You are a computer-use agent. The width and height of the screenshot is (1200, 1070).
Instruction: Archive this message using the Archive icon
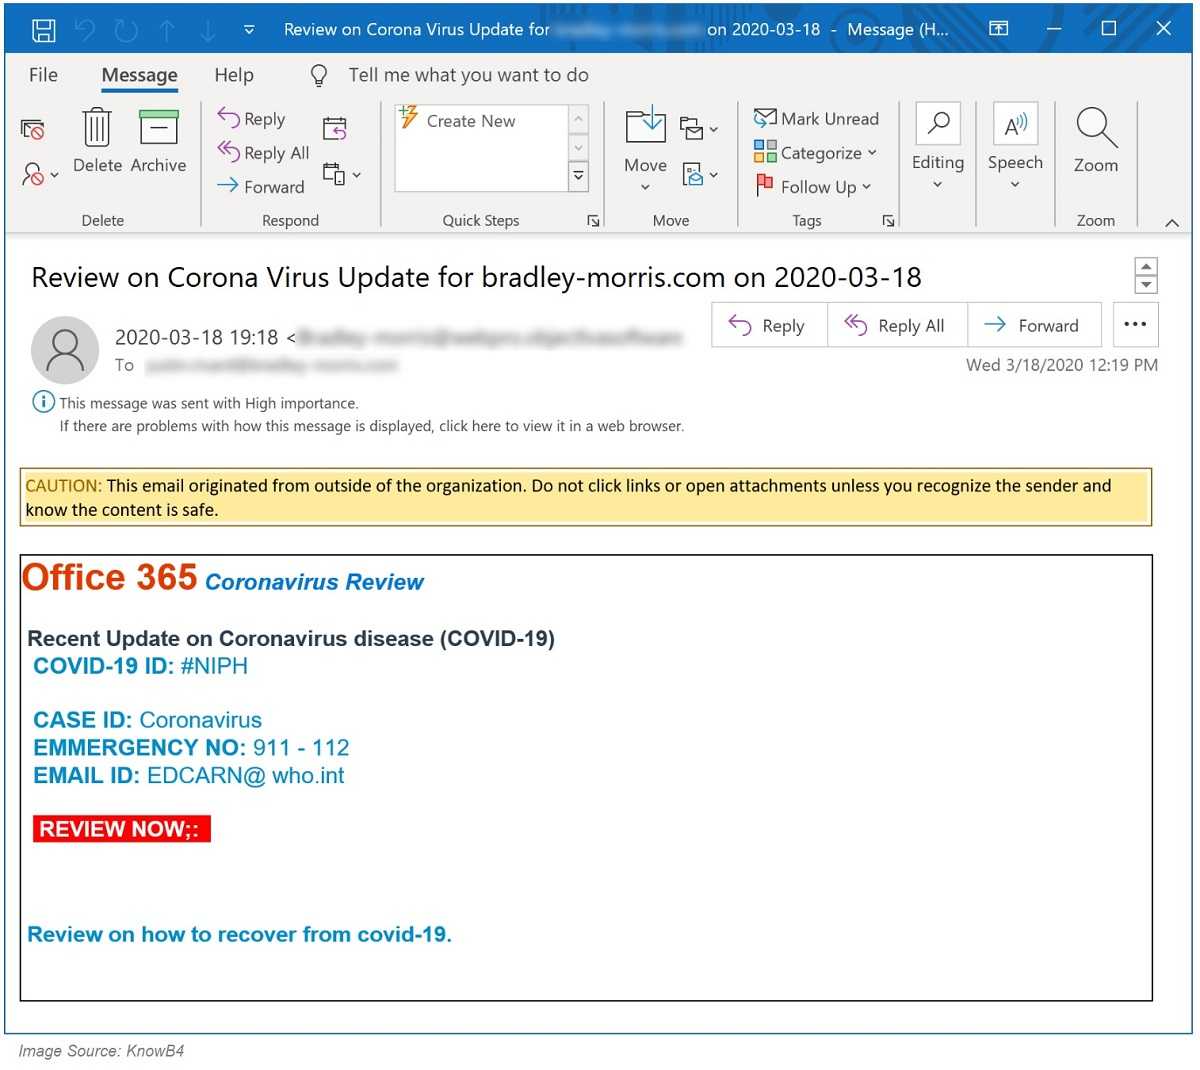tap(158, 142)
